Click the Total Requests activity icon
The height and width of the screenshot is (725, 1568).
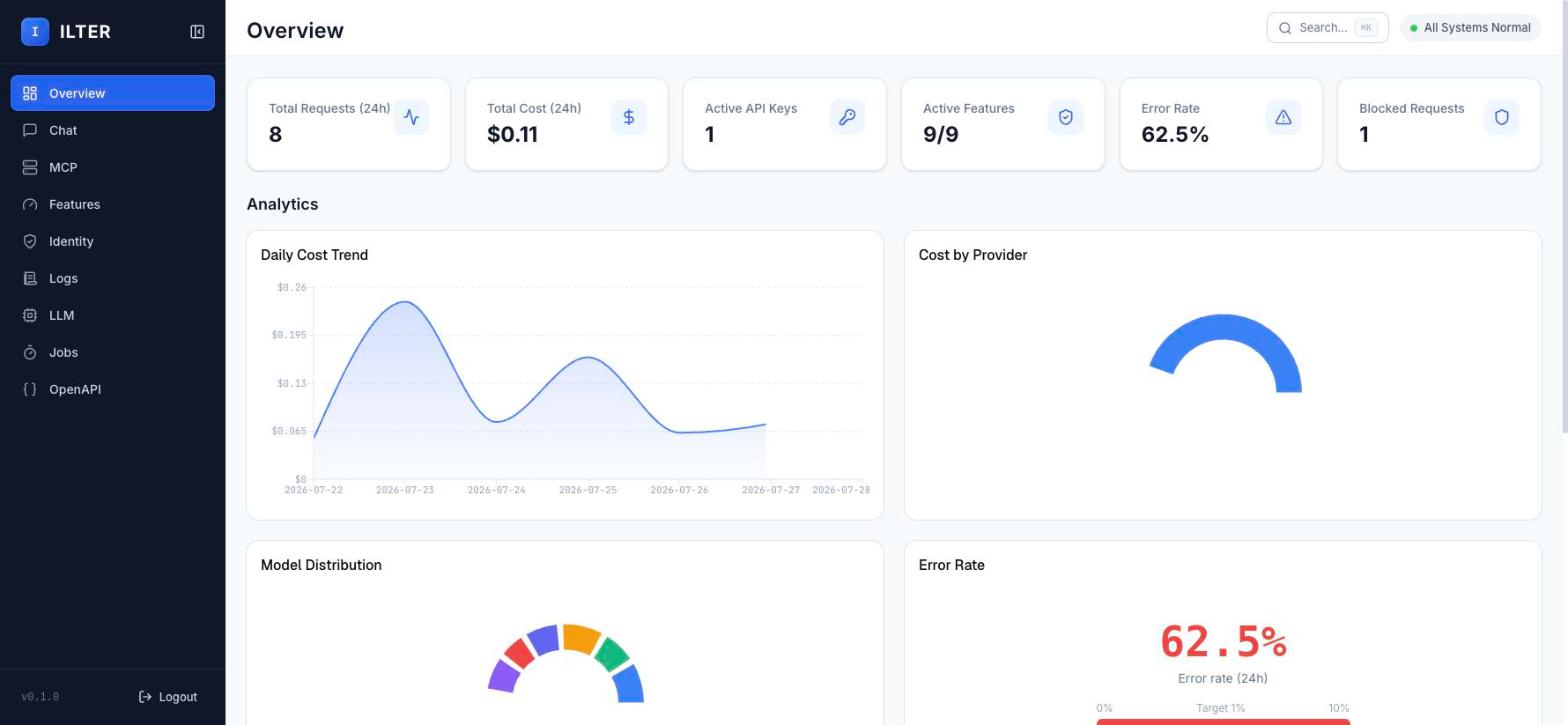coord(411,117)
